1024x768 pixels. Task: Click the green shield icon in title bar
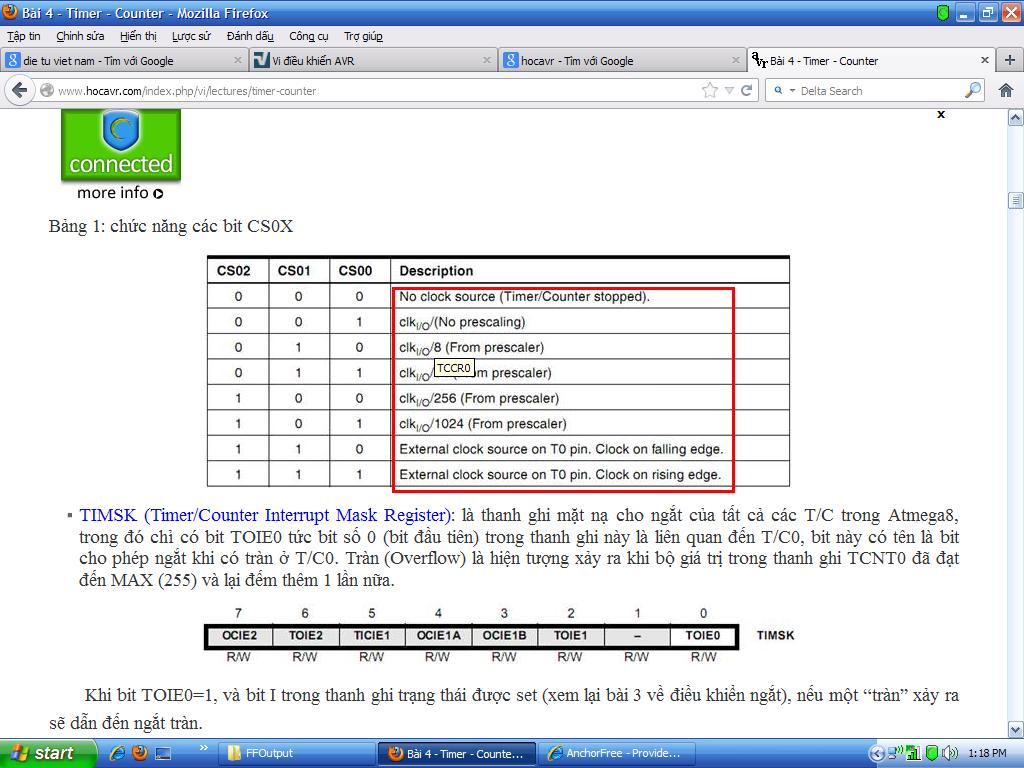tap(942, 12)
